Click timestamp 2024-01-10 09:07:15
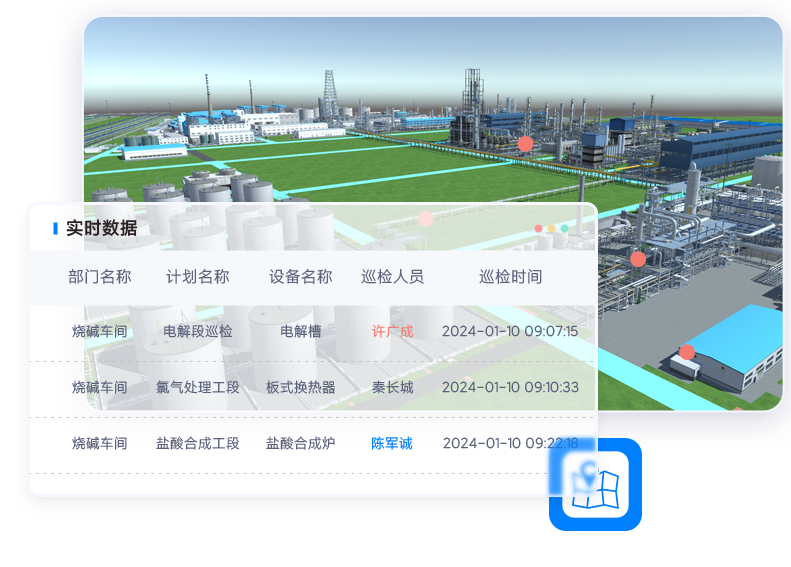 [x=510, y=331]
